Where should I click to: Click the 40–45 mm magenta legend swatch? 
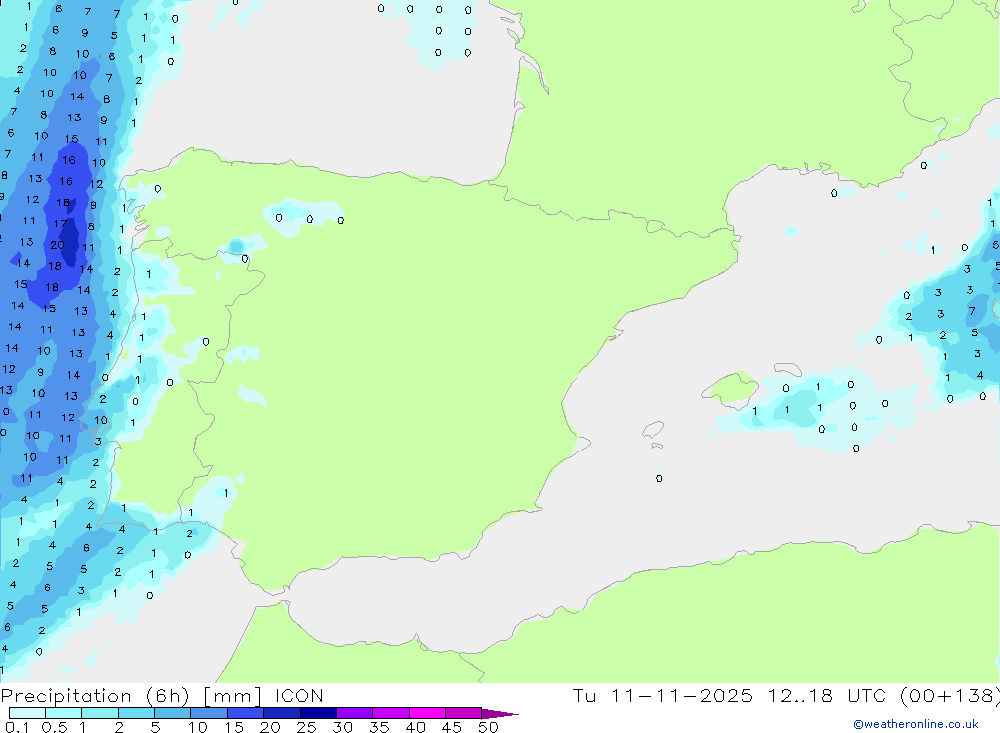pos(427,713)
